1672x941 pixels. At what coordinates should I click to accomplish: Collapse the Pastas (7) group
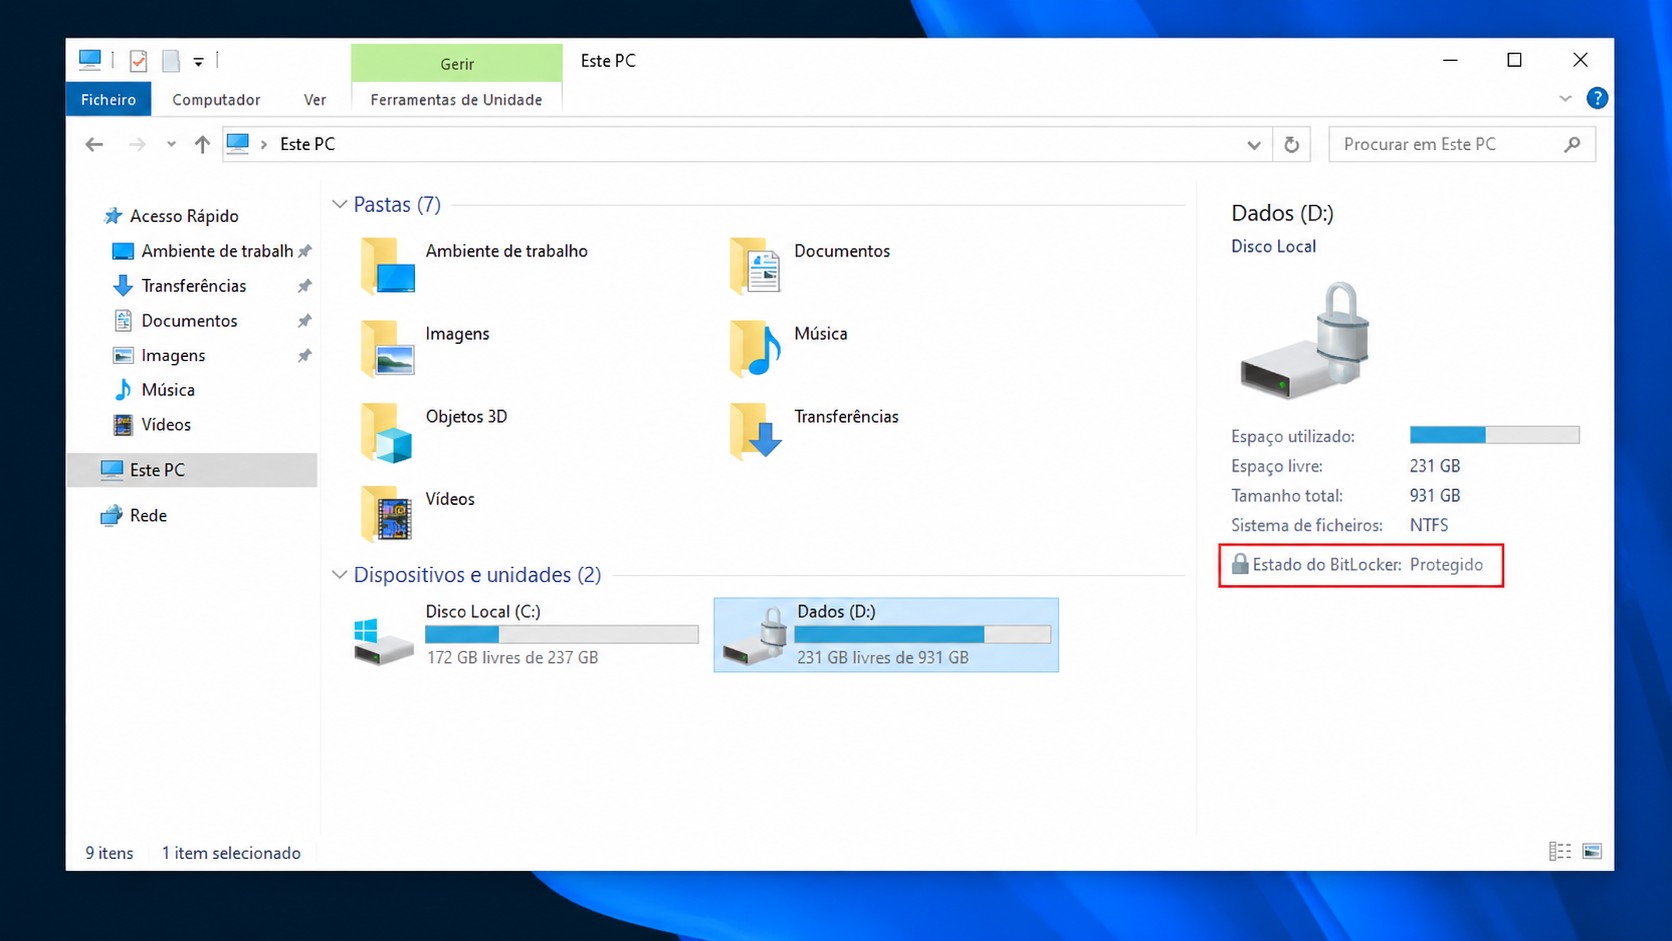point(339,204)
